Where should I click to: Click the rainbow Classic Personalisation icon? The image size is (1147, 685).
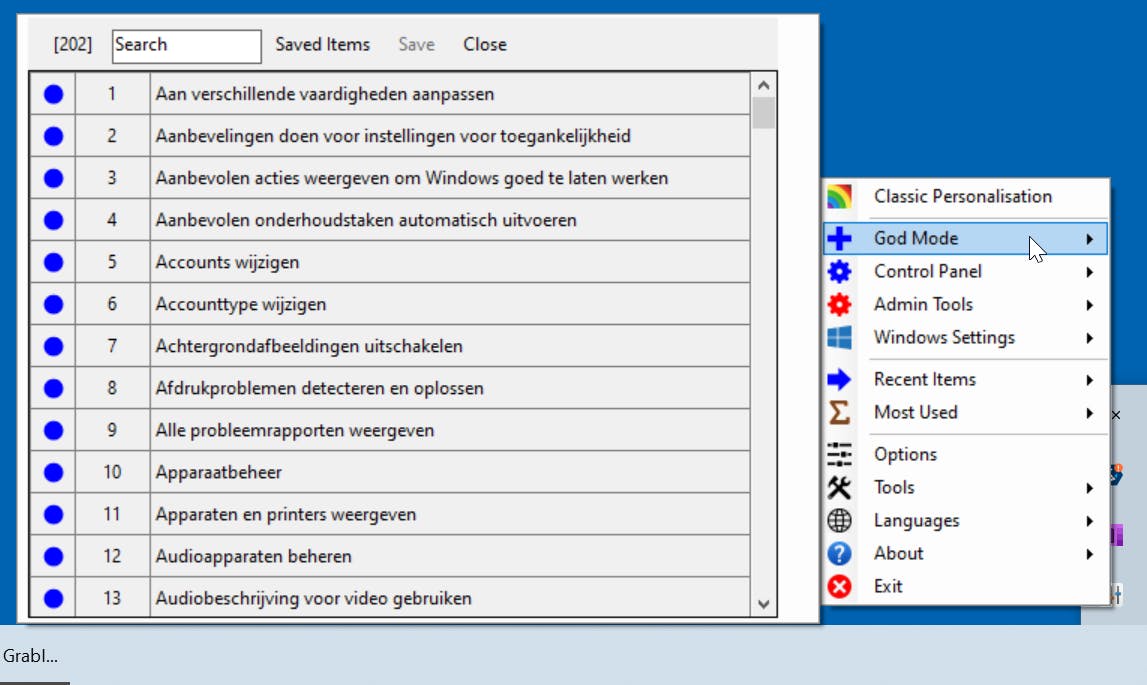click(839, 196)
